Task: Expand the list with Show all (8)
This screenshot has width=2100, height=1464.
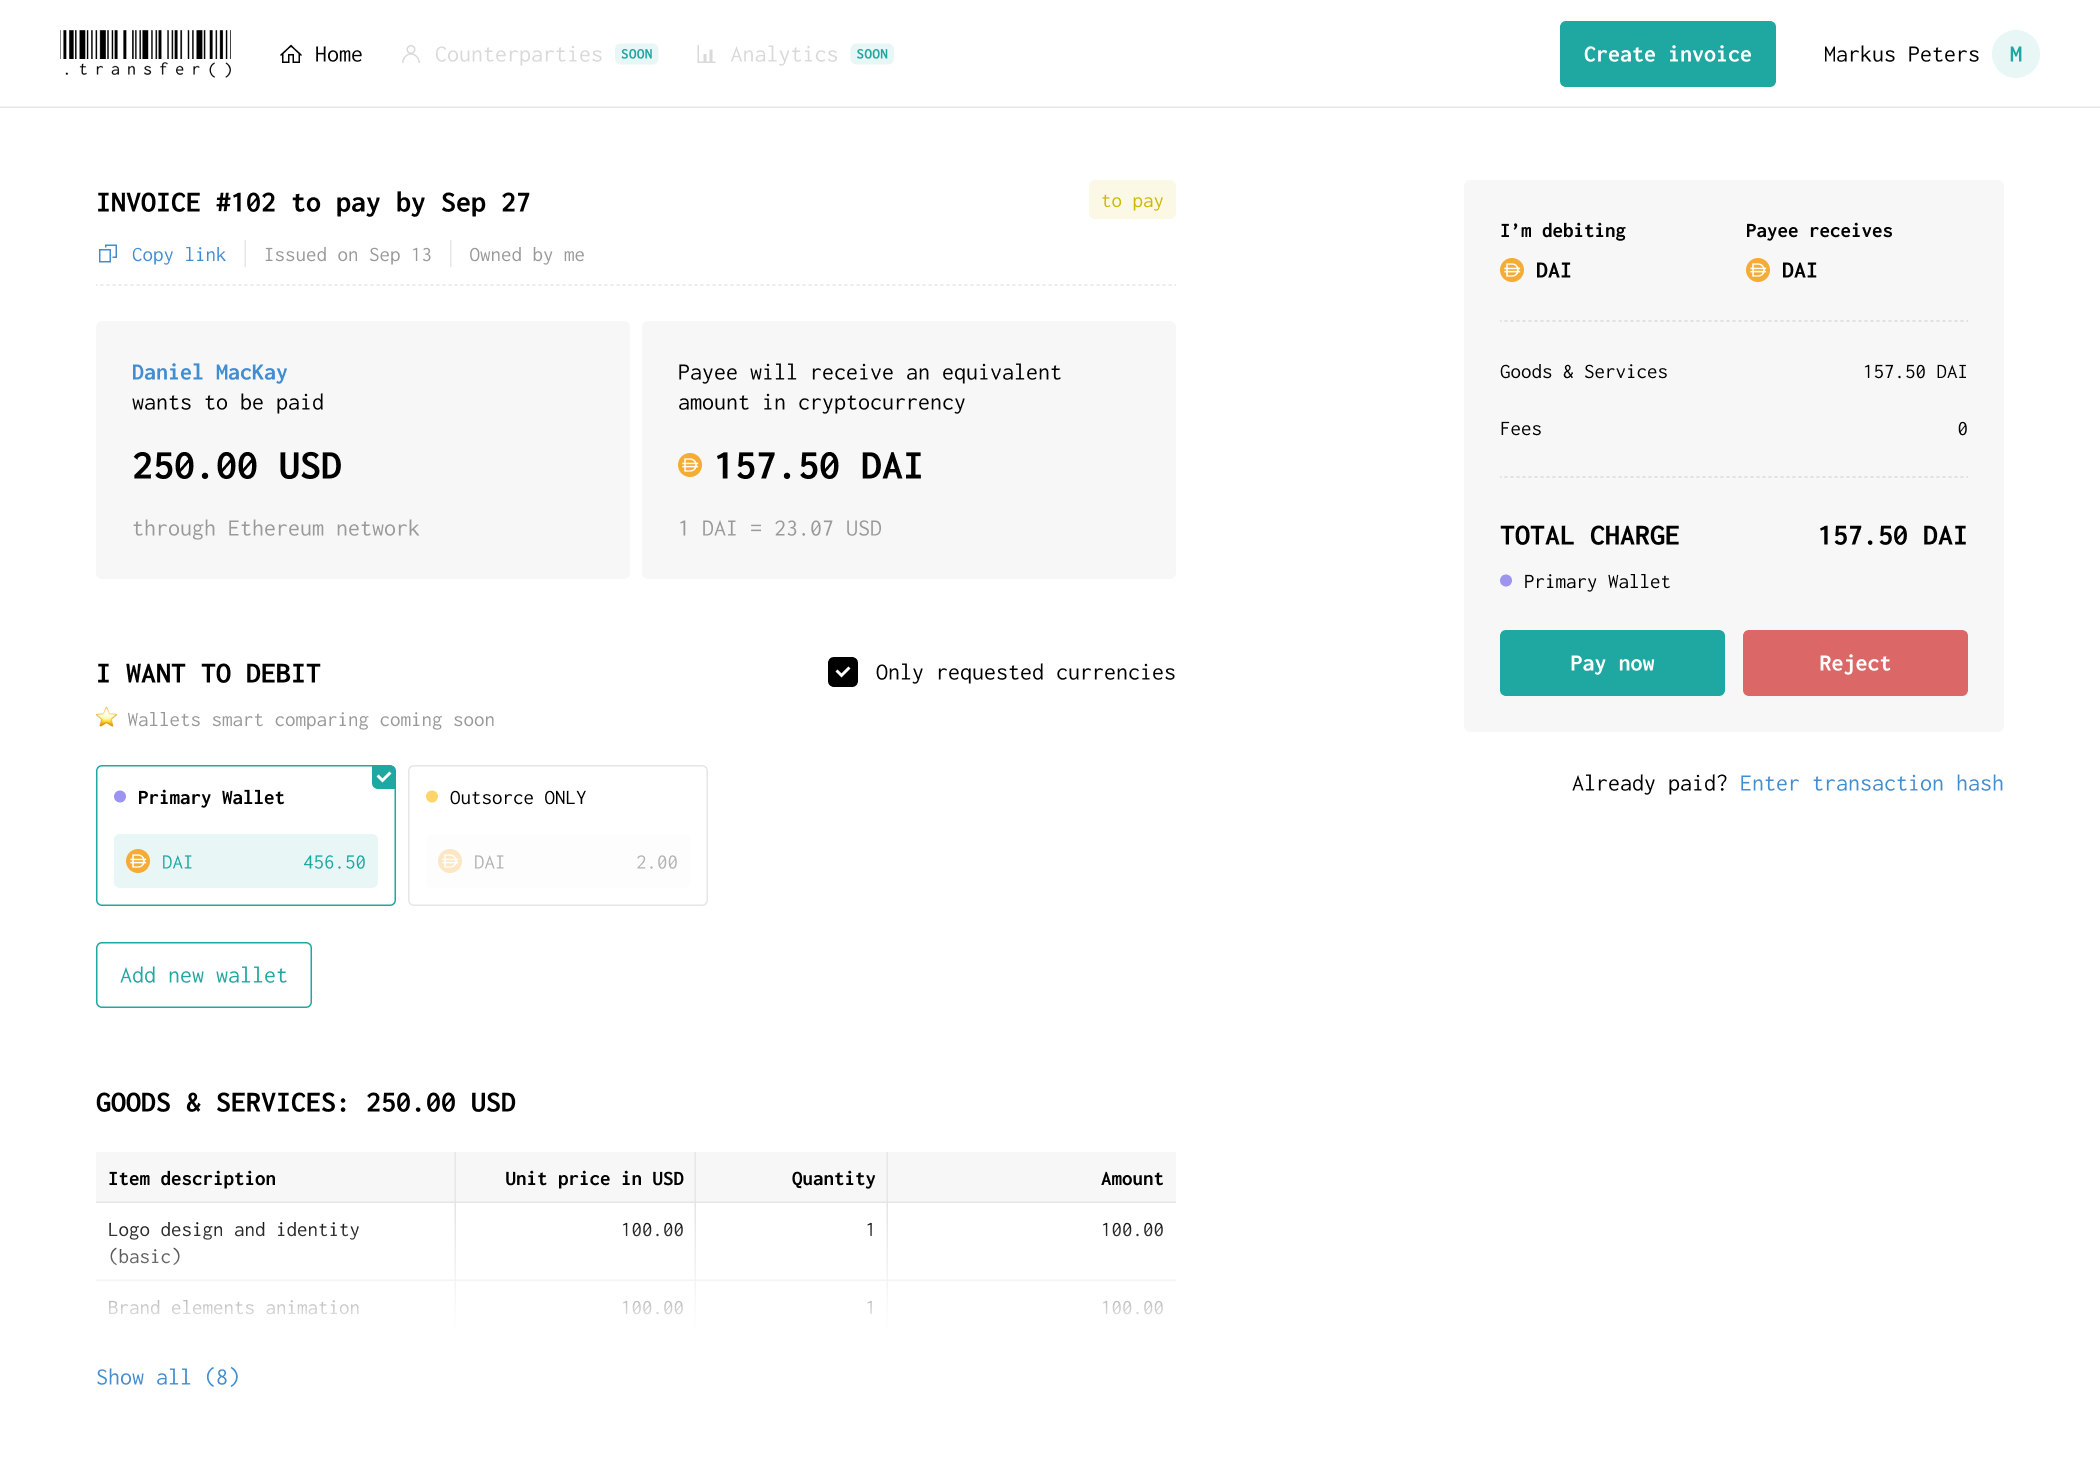Action: (x=168, y=1377)
